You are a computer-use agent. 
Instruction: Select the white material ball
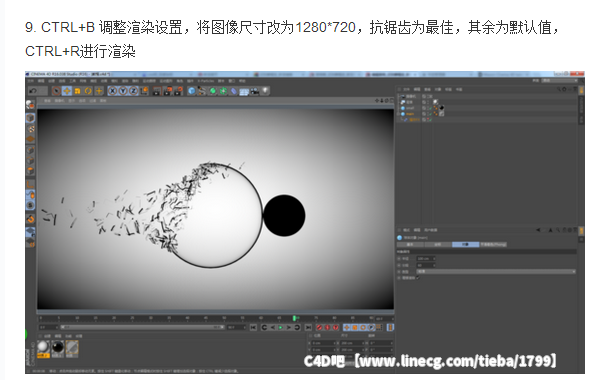pos(43,347)
